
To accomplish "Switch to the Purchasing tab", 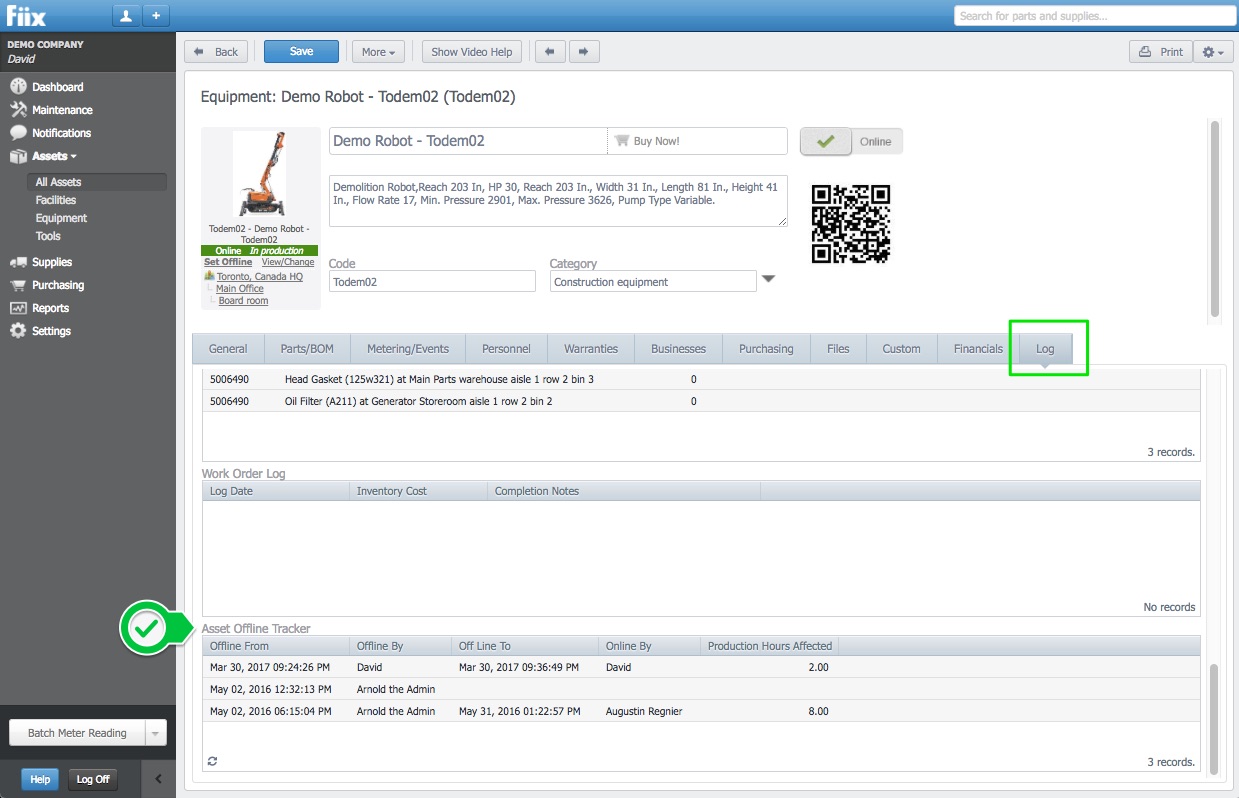I will pyautogui.click(x=766, y=349).
